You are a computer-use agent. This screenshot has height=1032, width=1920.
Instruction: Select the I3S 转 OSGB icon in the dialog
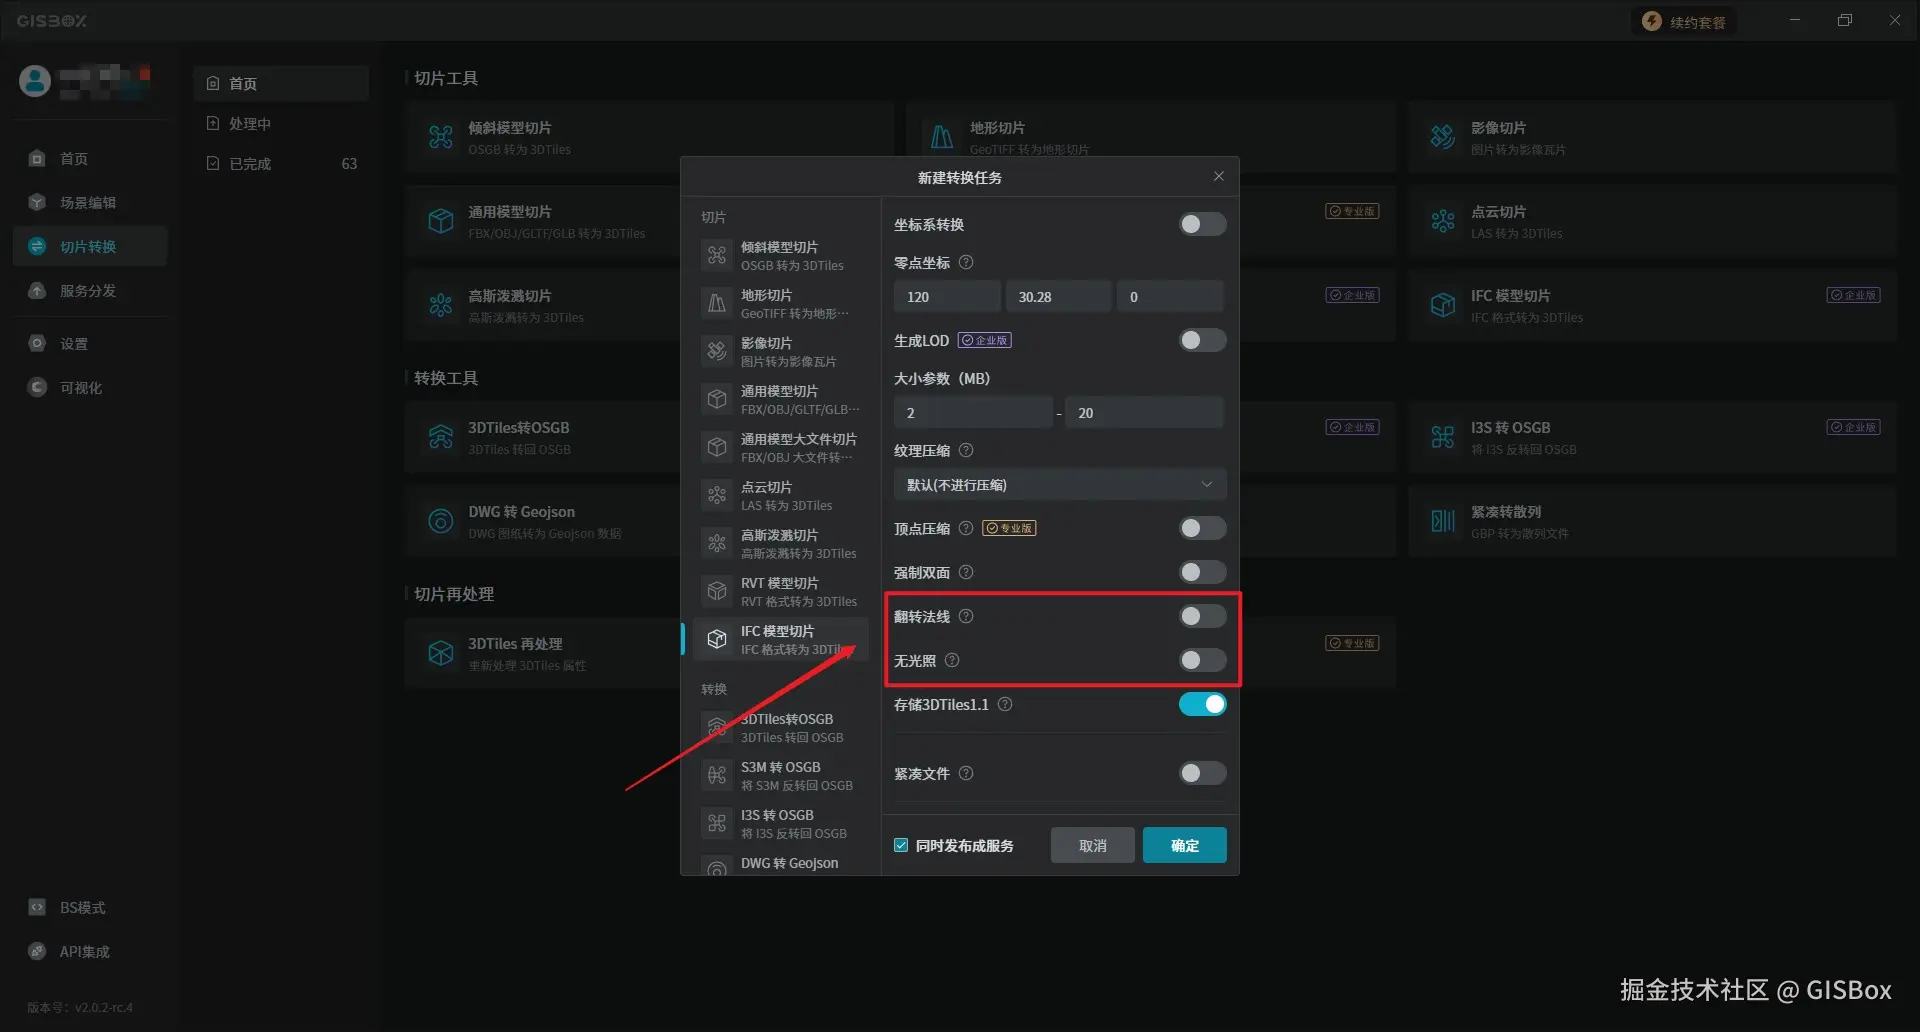(x=717, y=823)
